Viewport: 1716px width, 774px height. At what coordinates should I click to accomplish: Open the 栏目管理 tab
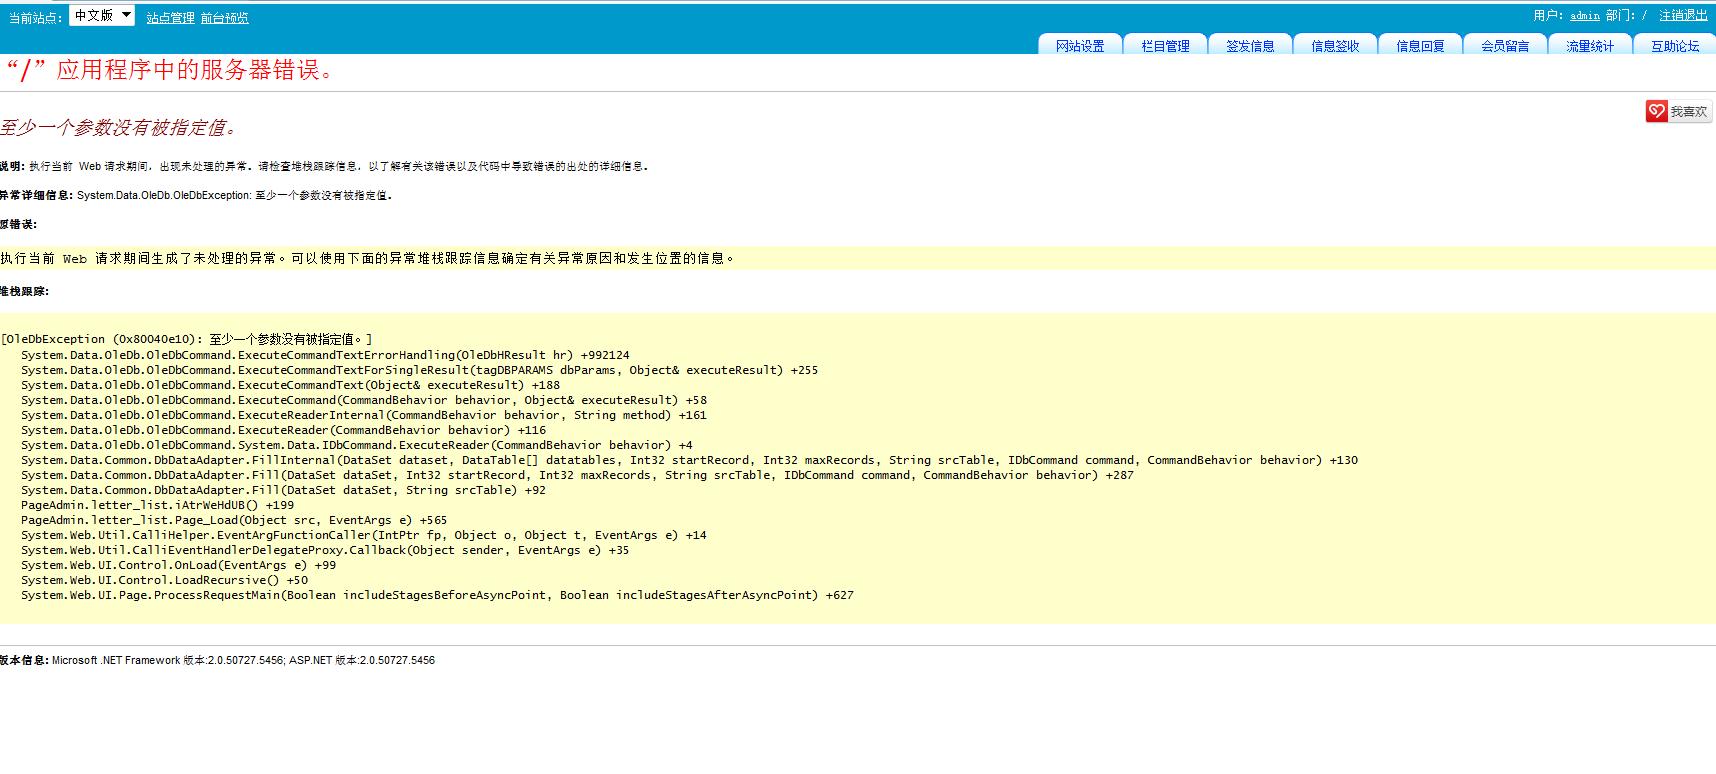(x=1165, y=46)
